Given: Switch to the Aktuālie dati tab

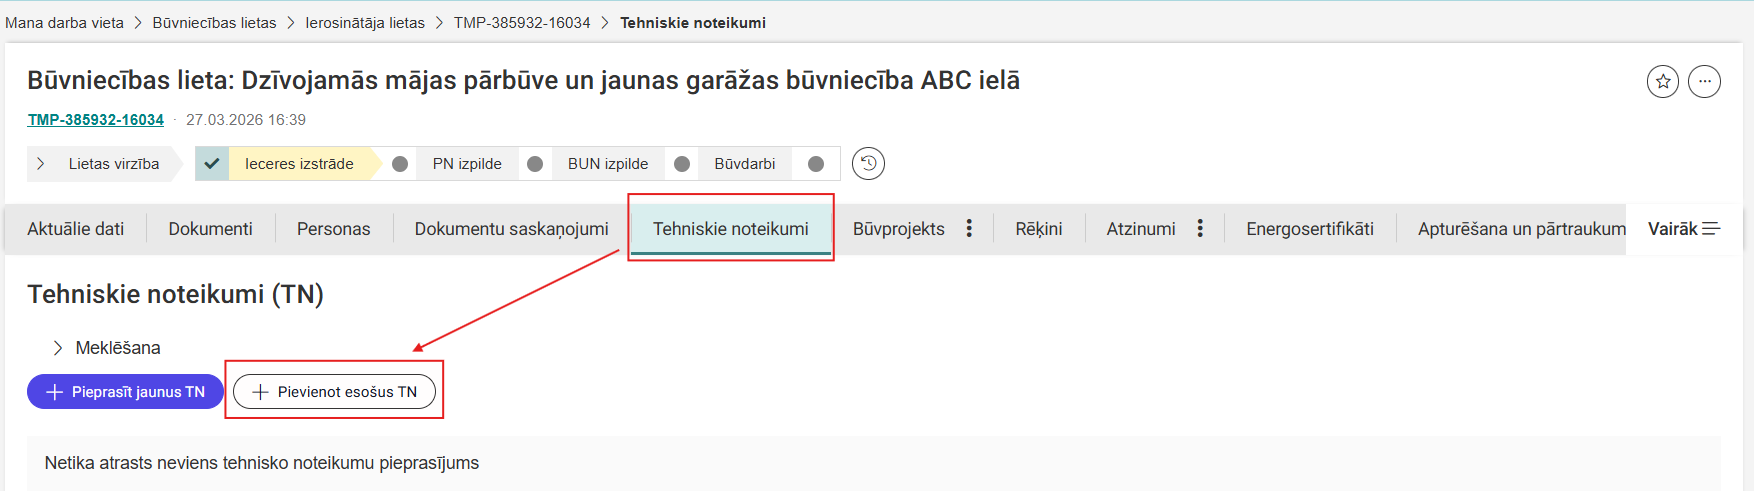Looking at the screenshot, I should point(76,229).
